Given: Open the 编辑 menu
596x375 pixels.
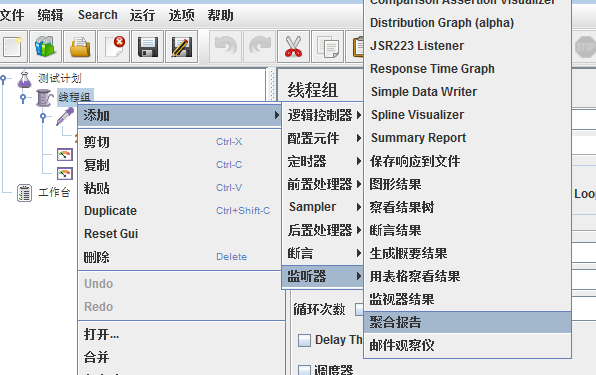Looking at the screenshot, I should [x=50, y=15].
